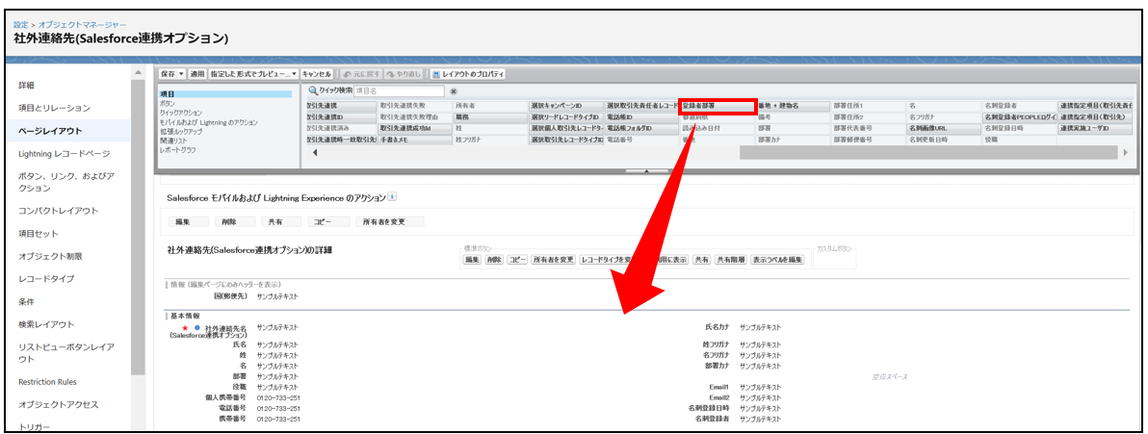Click the 登録者部署 palette field
The image size is (1148, 434).
coord(717,106)
